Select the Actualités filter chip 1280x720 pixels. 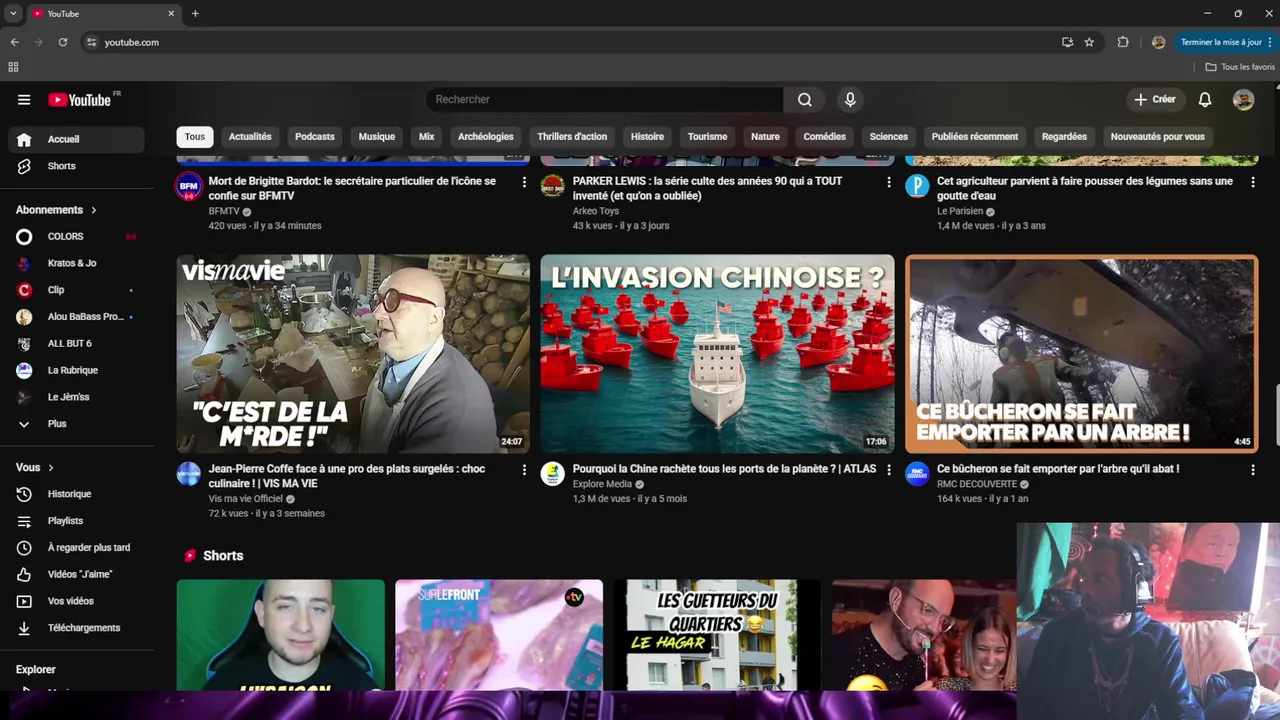coord(250,137)
